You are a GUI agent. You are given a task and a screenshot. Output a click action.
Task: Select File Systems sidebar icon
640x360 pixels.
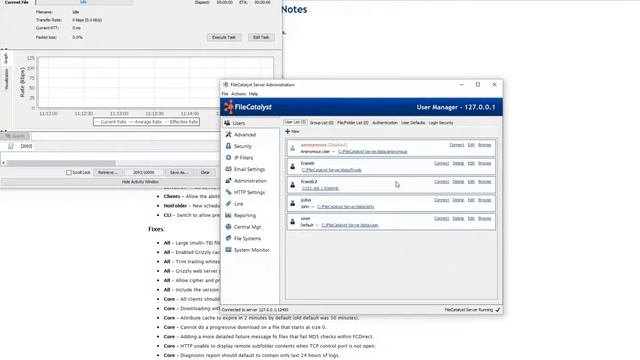(228, 238)
